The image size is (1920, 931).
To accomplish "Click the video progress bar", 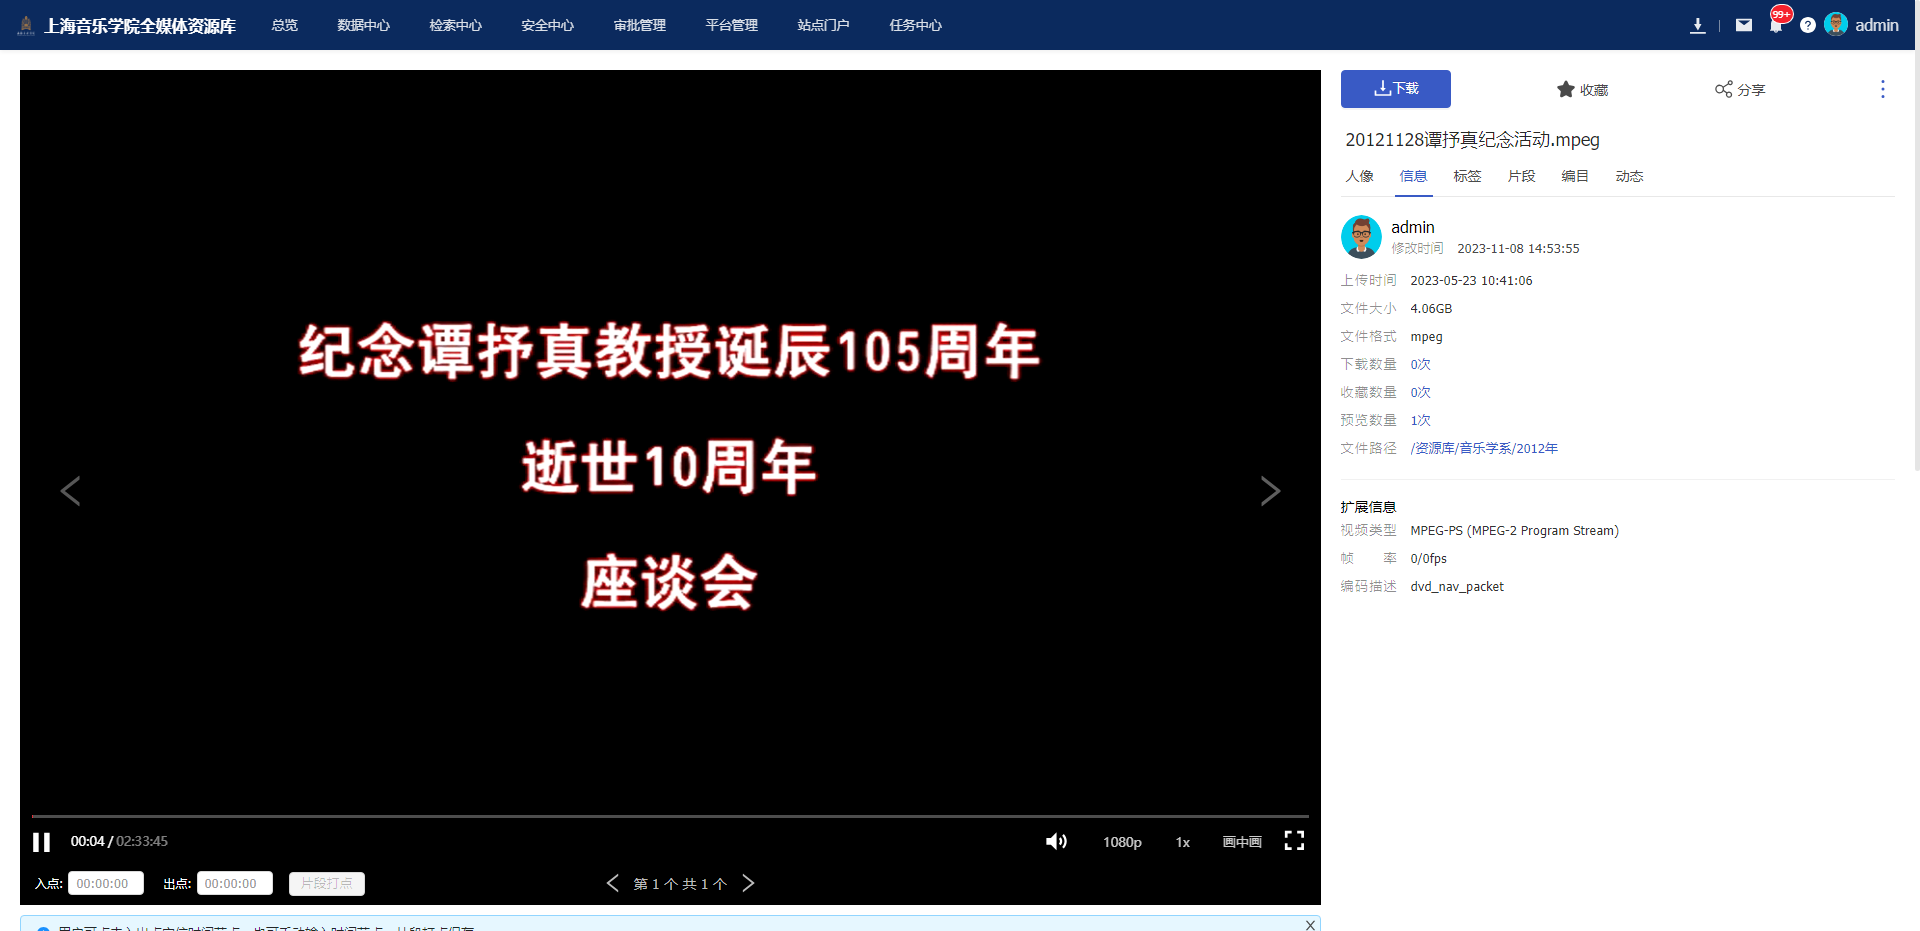I will pos(670,816).
